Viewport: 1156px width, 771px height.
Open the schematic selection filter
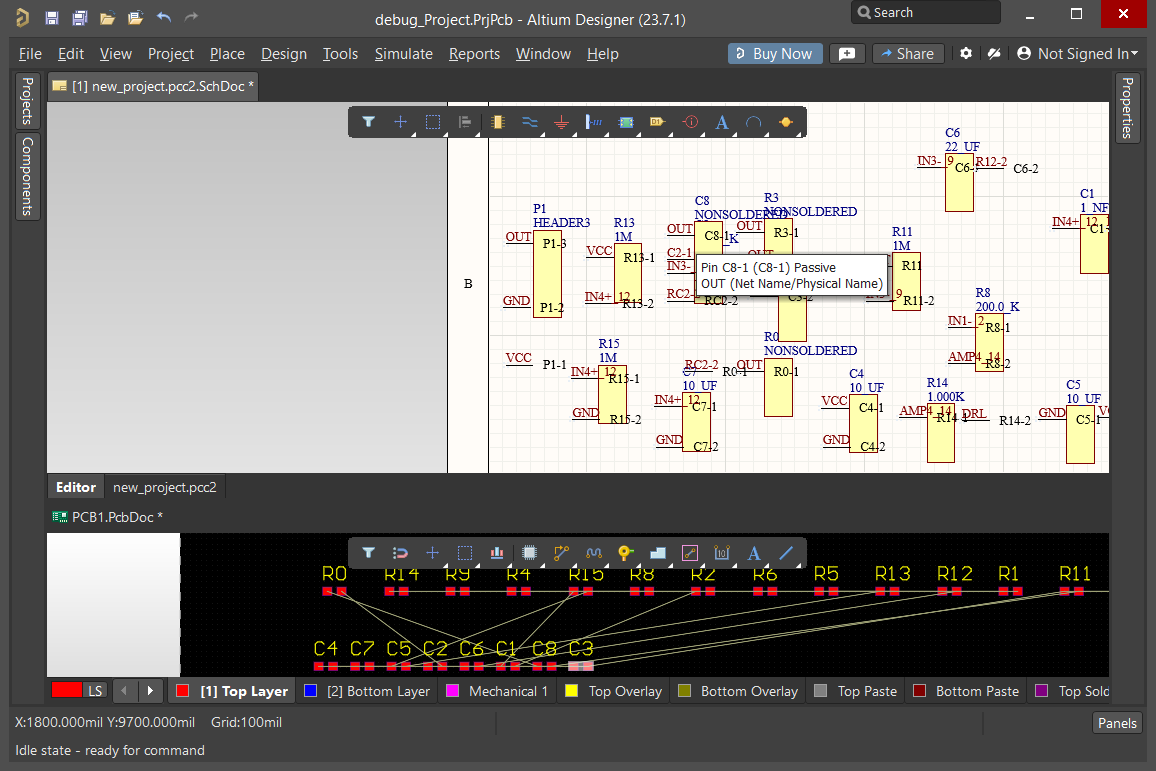tap(368, 122)
